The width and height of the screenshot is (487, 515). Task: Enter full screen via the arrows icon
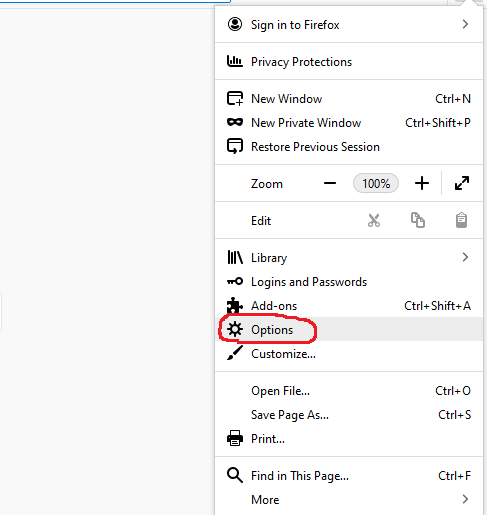462,183
